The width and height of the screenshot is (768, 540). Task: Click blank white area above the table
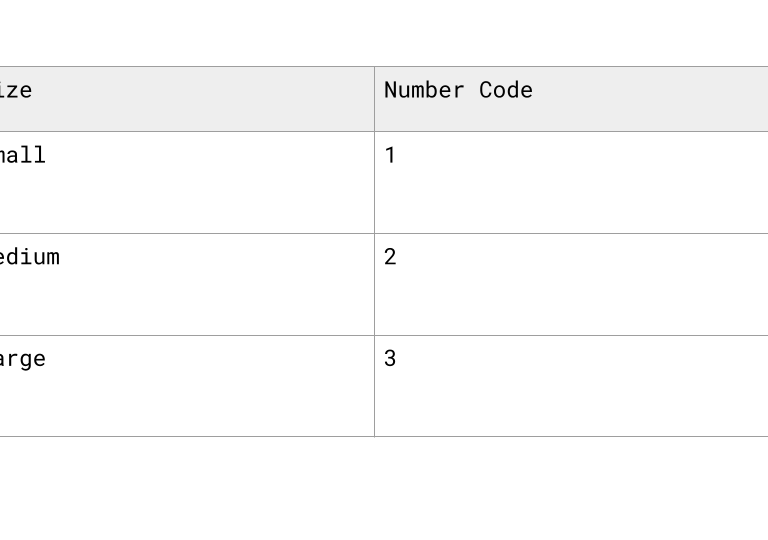[384, 30]
